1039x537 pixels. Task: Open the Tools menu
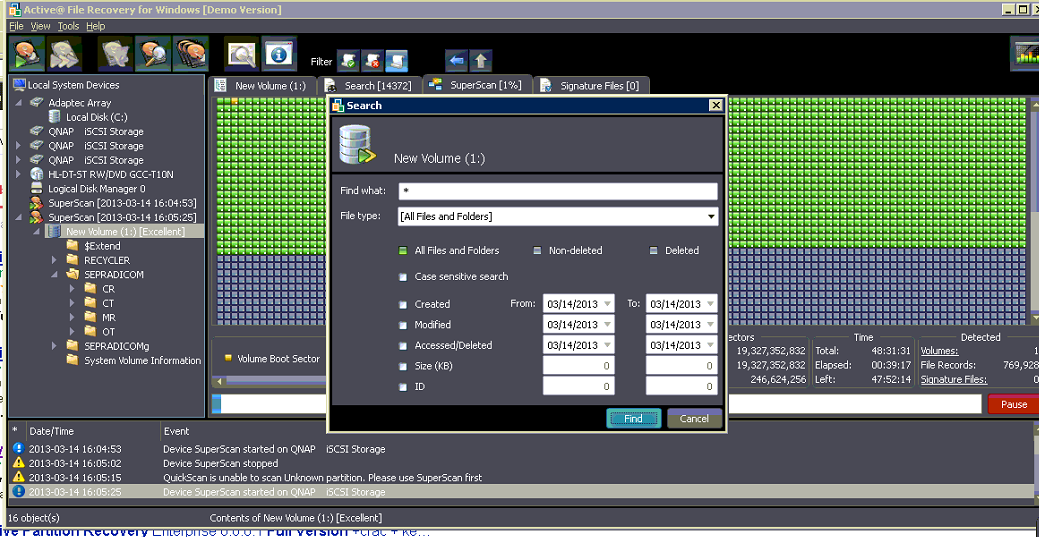click(68, 26)
